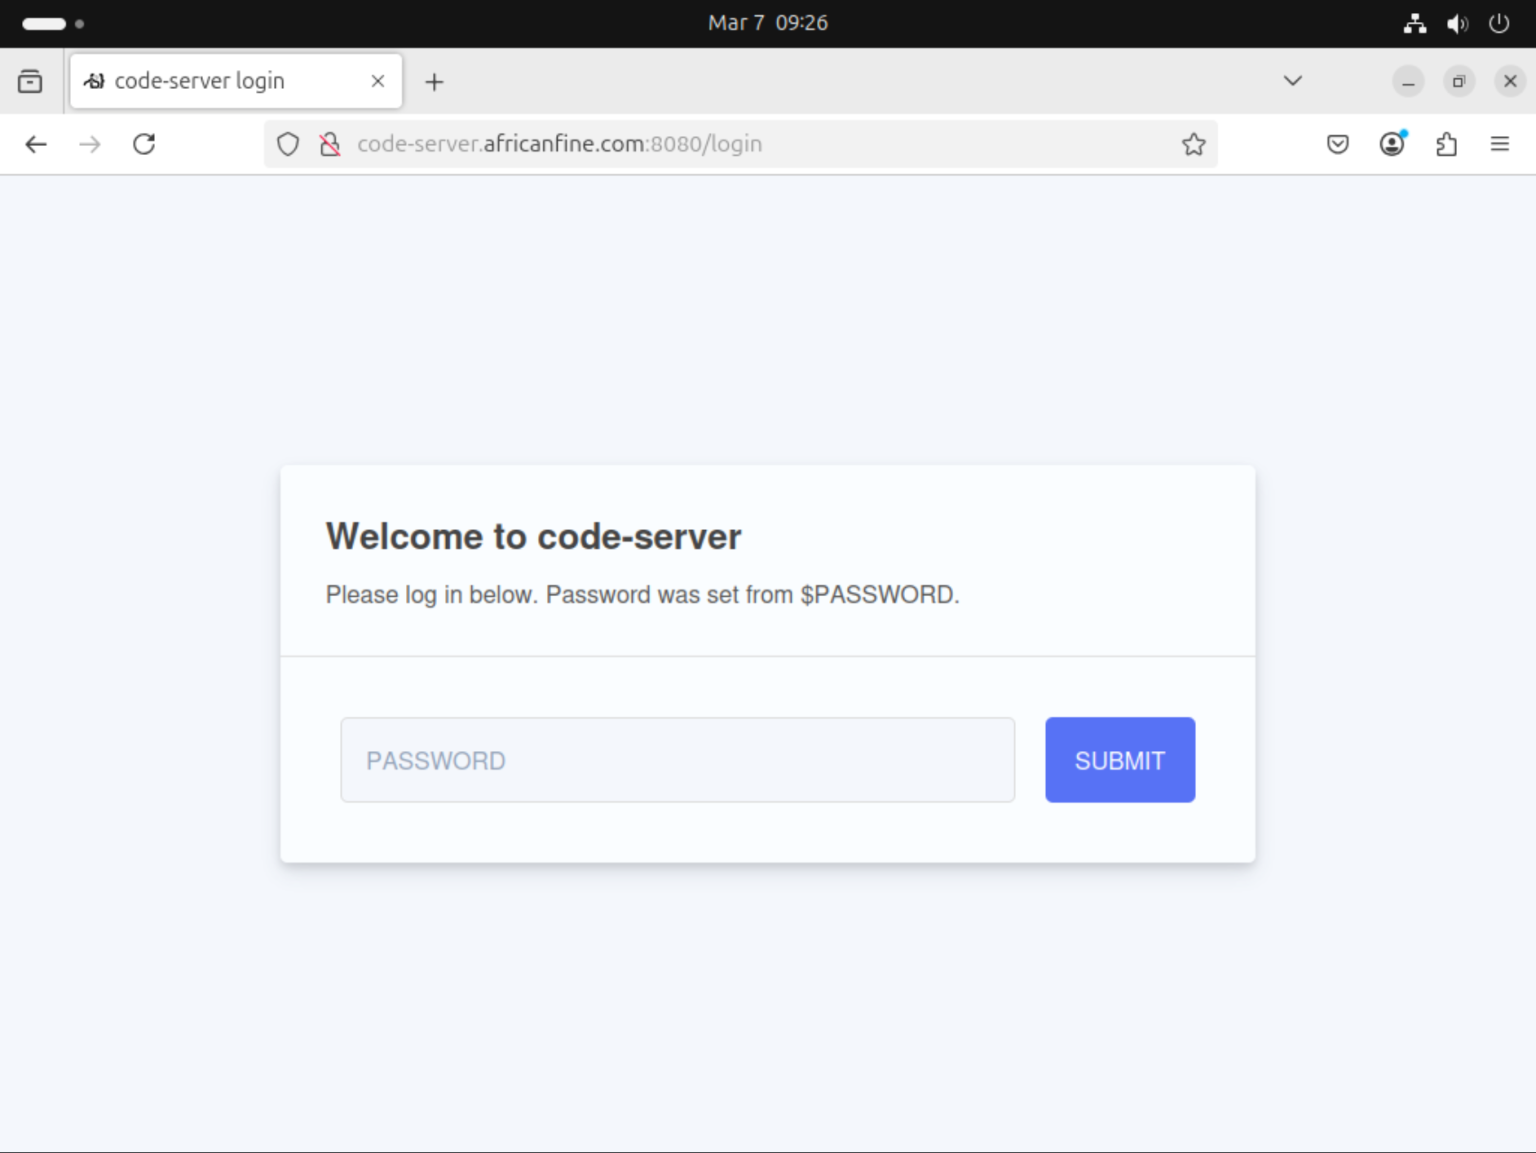Image resolution: width=1536 pixels, height=1153 pixels.
Task: Click the save to Pocket icon
Action: click(1337, 144)
